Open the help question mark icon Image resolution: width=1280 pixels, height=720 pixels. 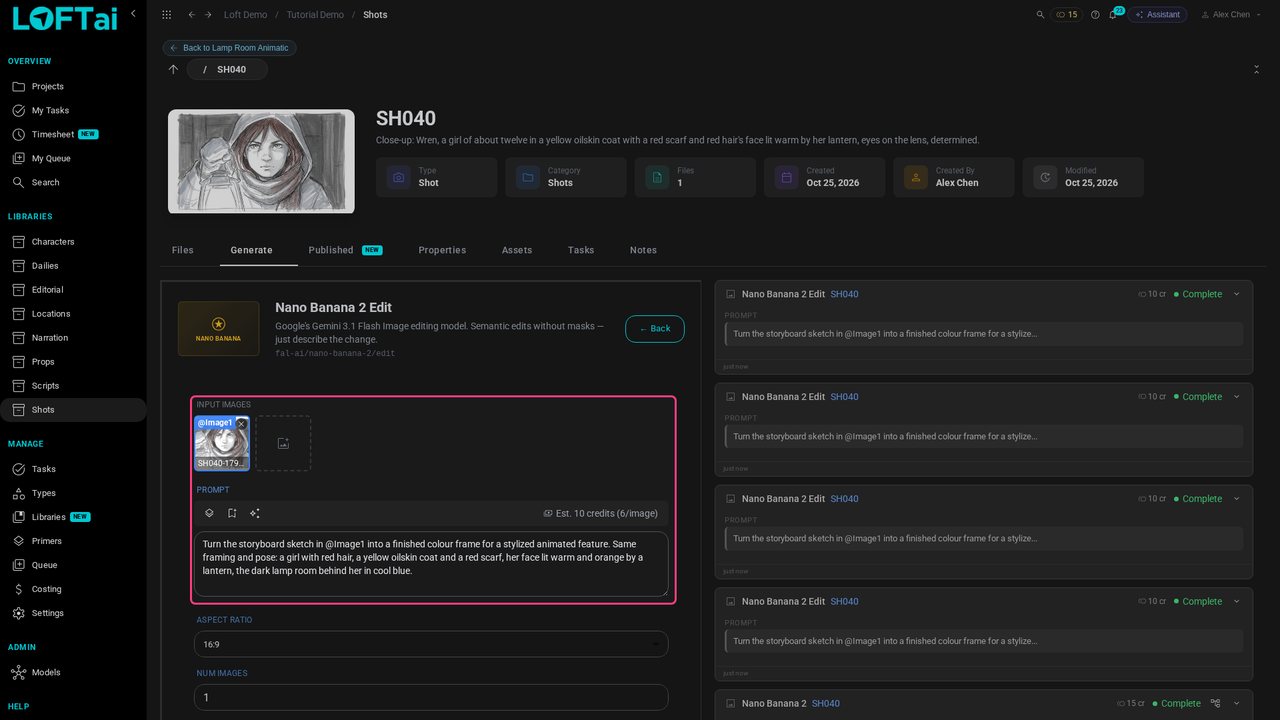(1095, 15)
